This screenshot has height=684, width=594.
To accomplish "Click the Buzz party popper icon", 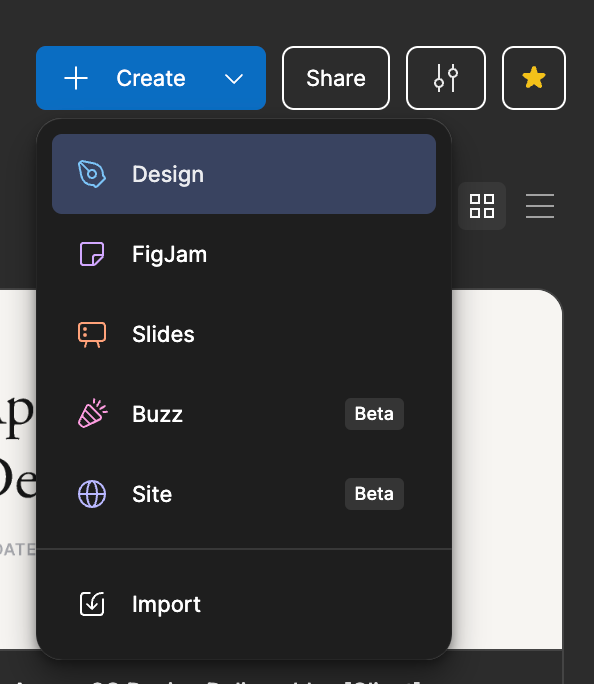I will tap(92, 414).
